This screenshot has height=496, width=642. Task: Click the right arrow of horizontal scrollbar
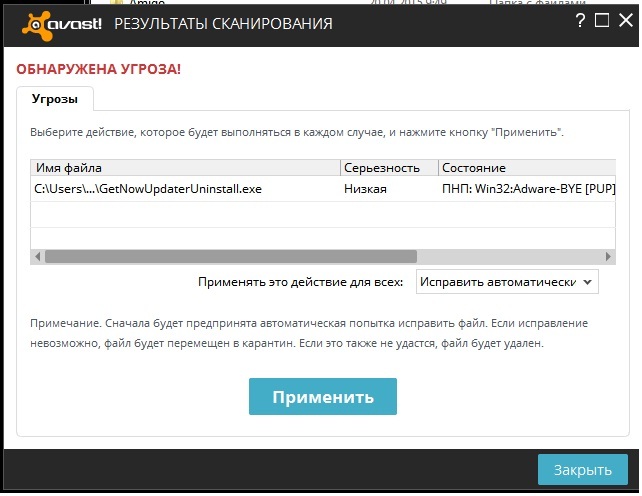pyautogui.click(x=608, y=257)
